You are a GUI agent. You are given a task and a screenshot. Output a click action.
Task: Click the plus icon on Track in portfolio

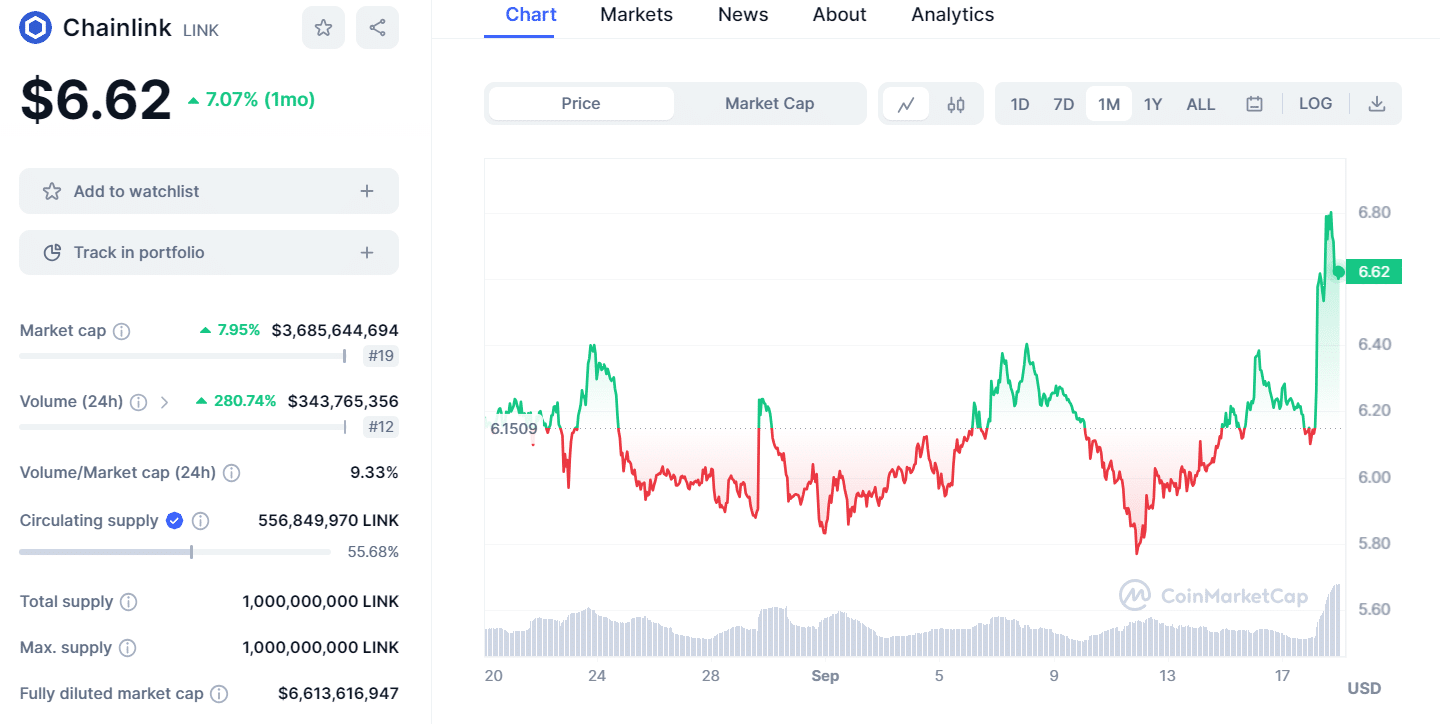pos(367,253)
